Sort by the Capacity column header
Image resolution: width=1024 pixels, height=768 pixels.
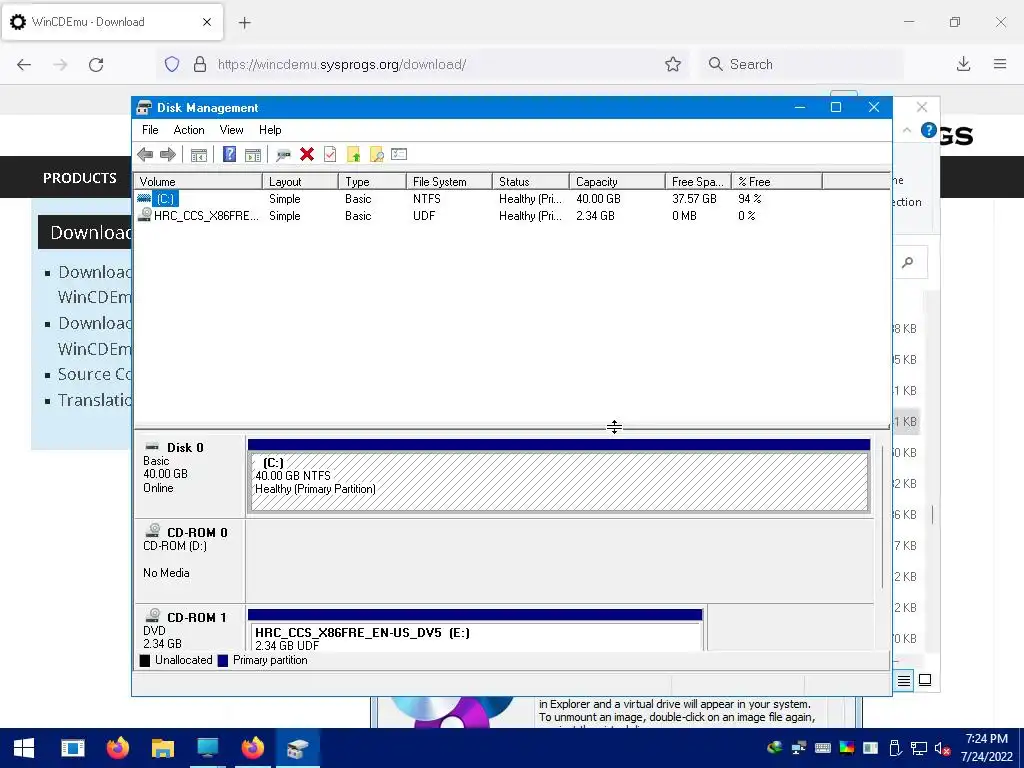[617, 182]
